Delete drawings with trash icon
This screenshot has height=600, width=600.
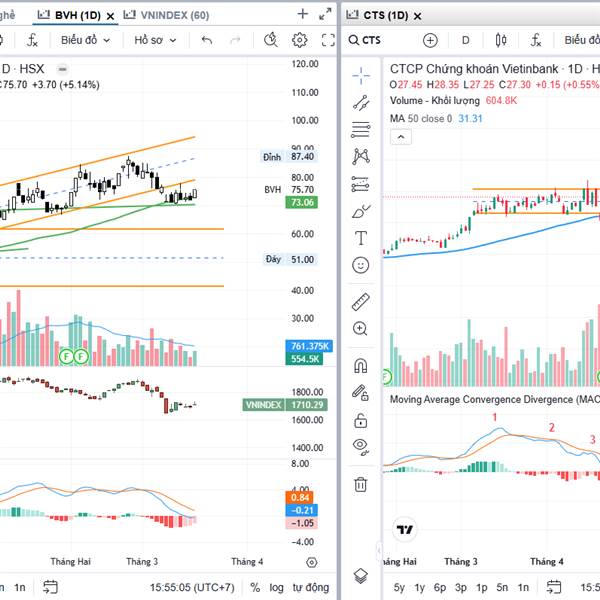[x=361, y=484]
